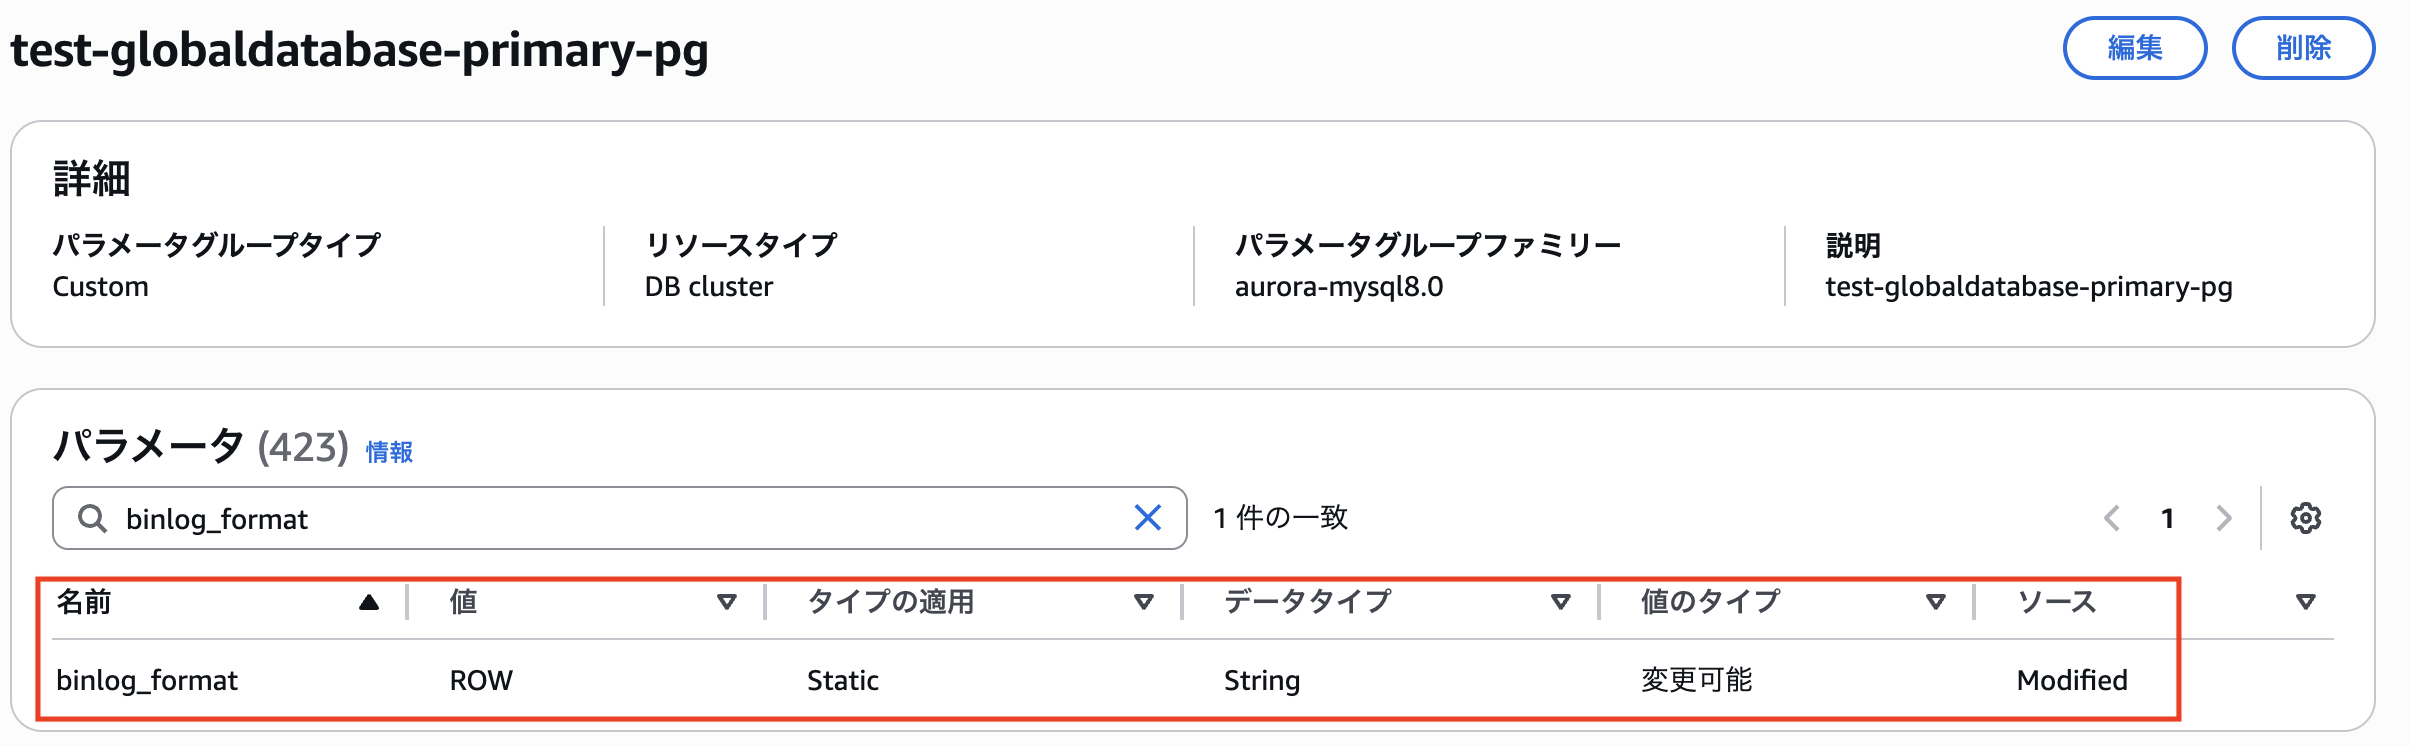Go to the next page with the right arrow
2410x746 pixels.
[x=2223, y=518]
